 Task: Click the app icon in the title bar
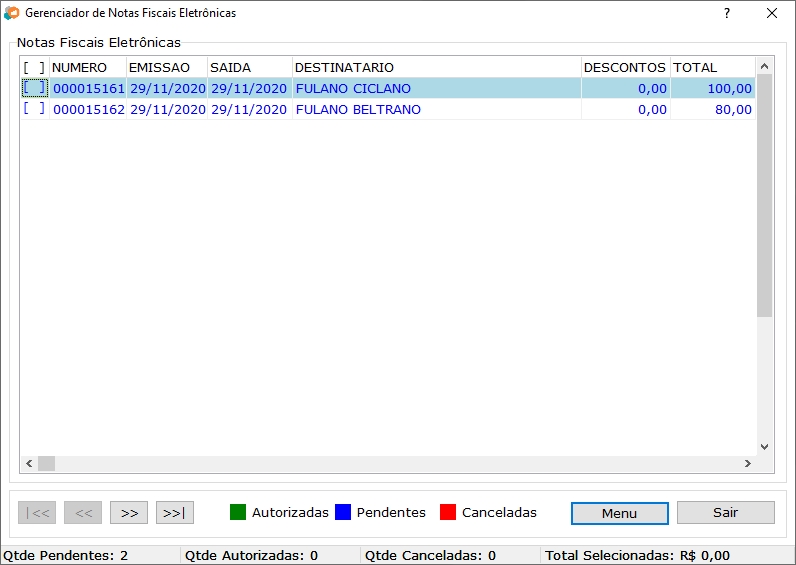12,14
